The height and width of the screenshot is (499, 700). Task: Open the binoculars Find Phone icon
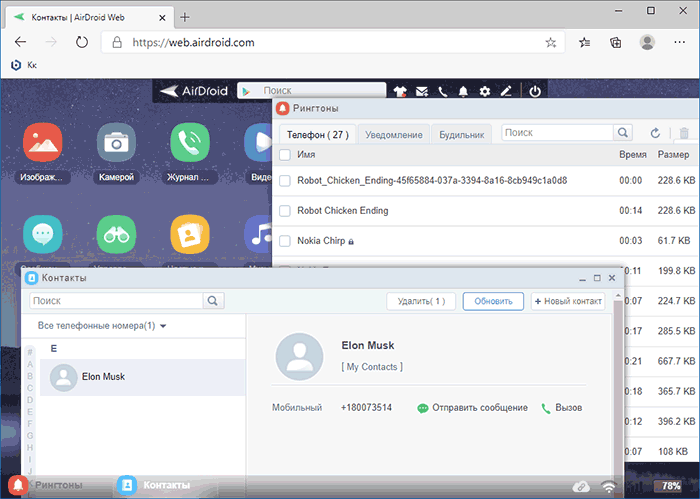tap(116, 234)
